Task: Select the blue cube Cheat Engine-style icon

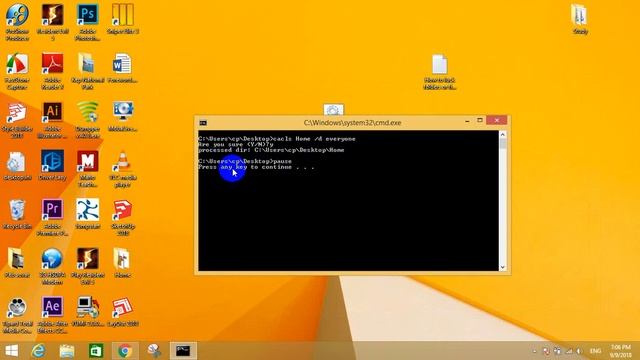Action: [52, 161]
